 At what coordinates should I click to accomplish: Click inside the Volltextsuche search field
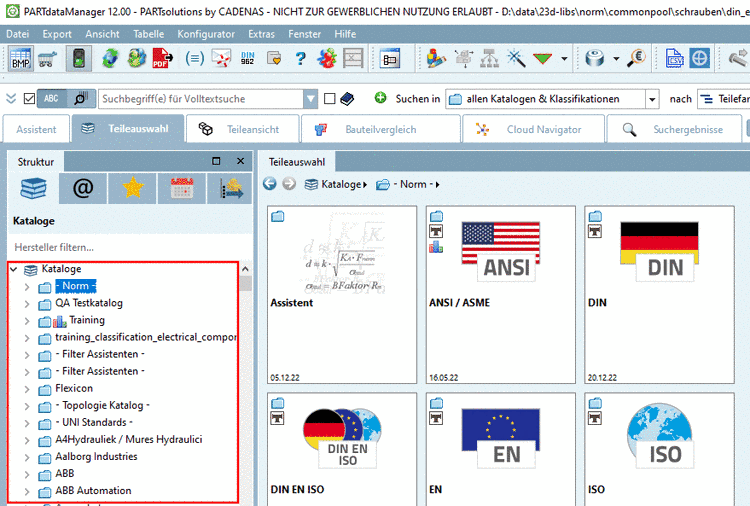201,99
